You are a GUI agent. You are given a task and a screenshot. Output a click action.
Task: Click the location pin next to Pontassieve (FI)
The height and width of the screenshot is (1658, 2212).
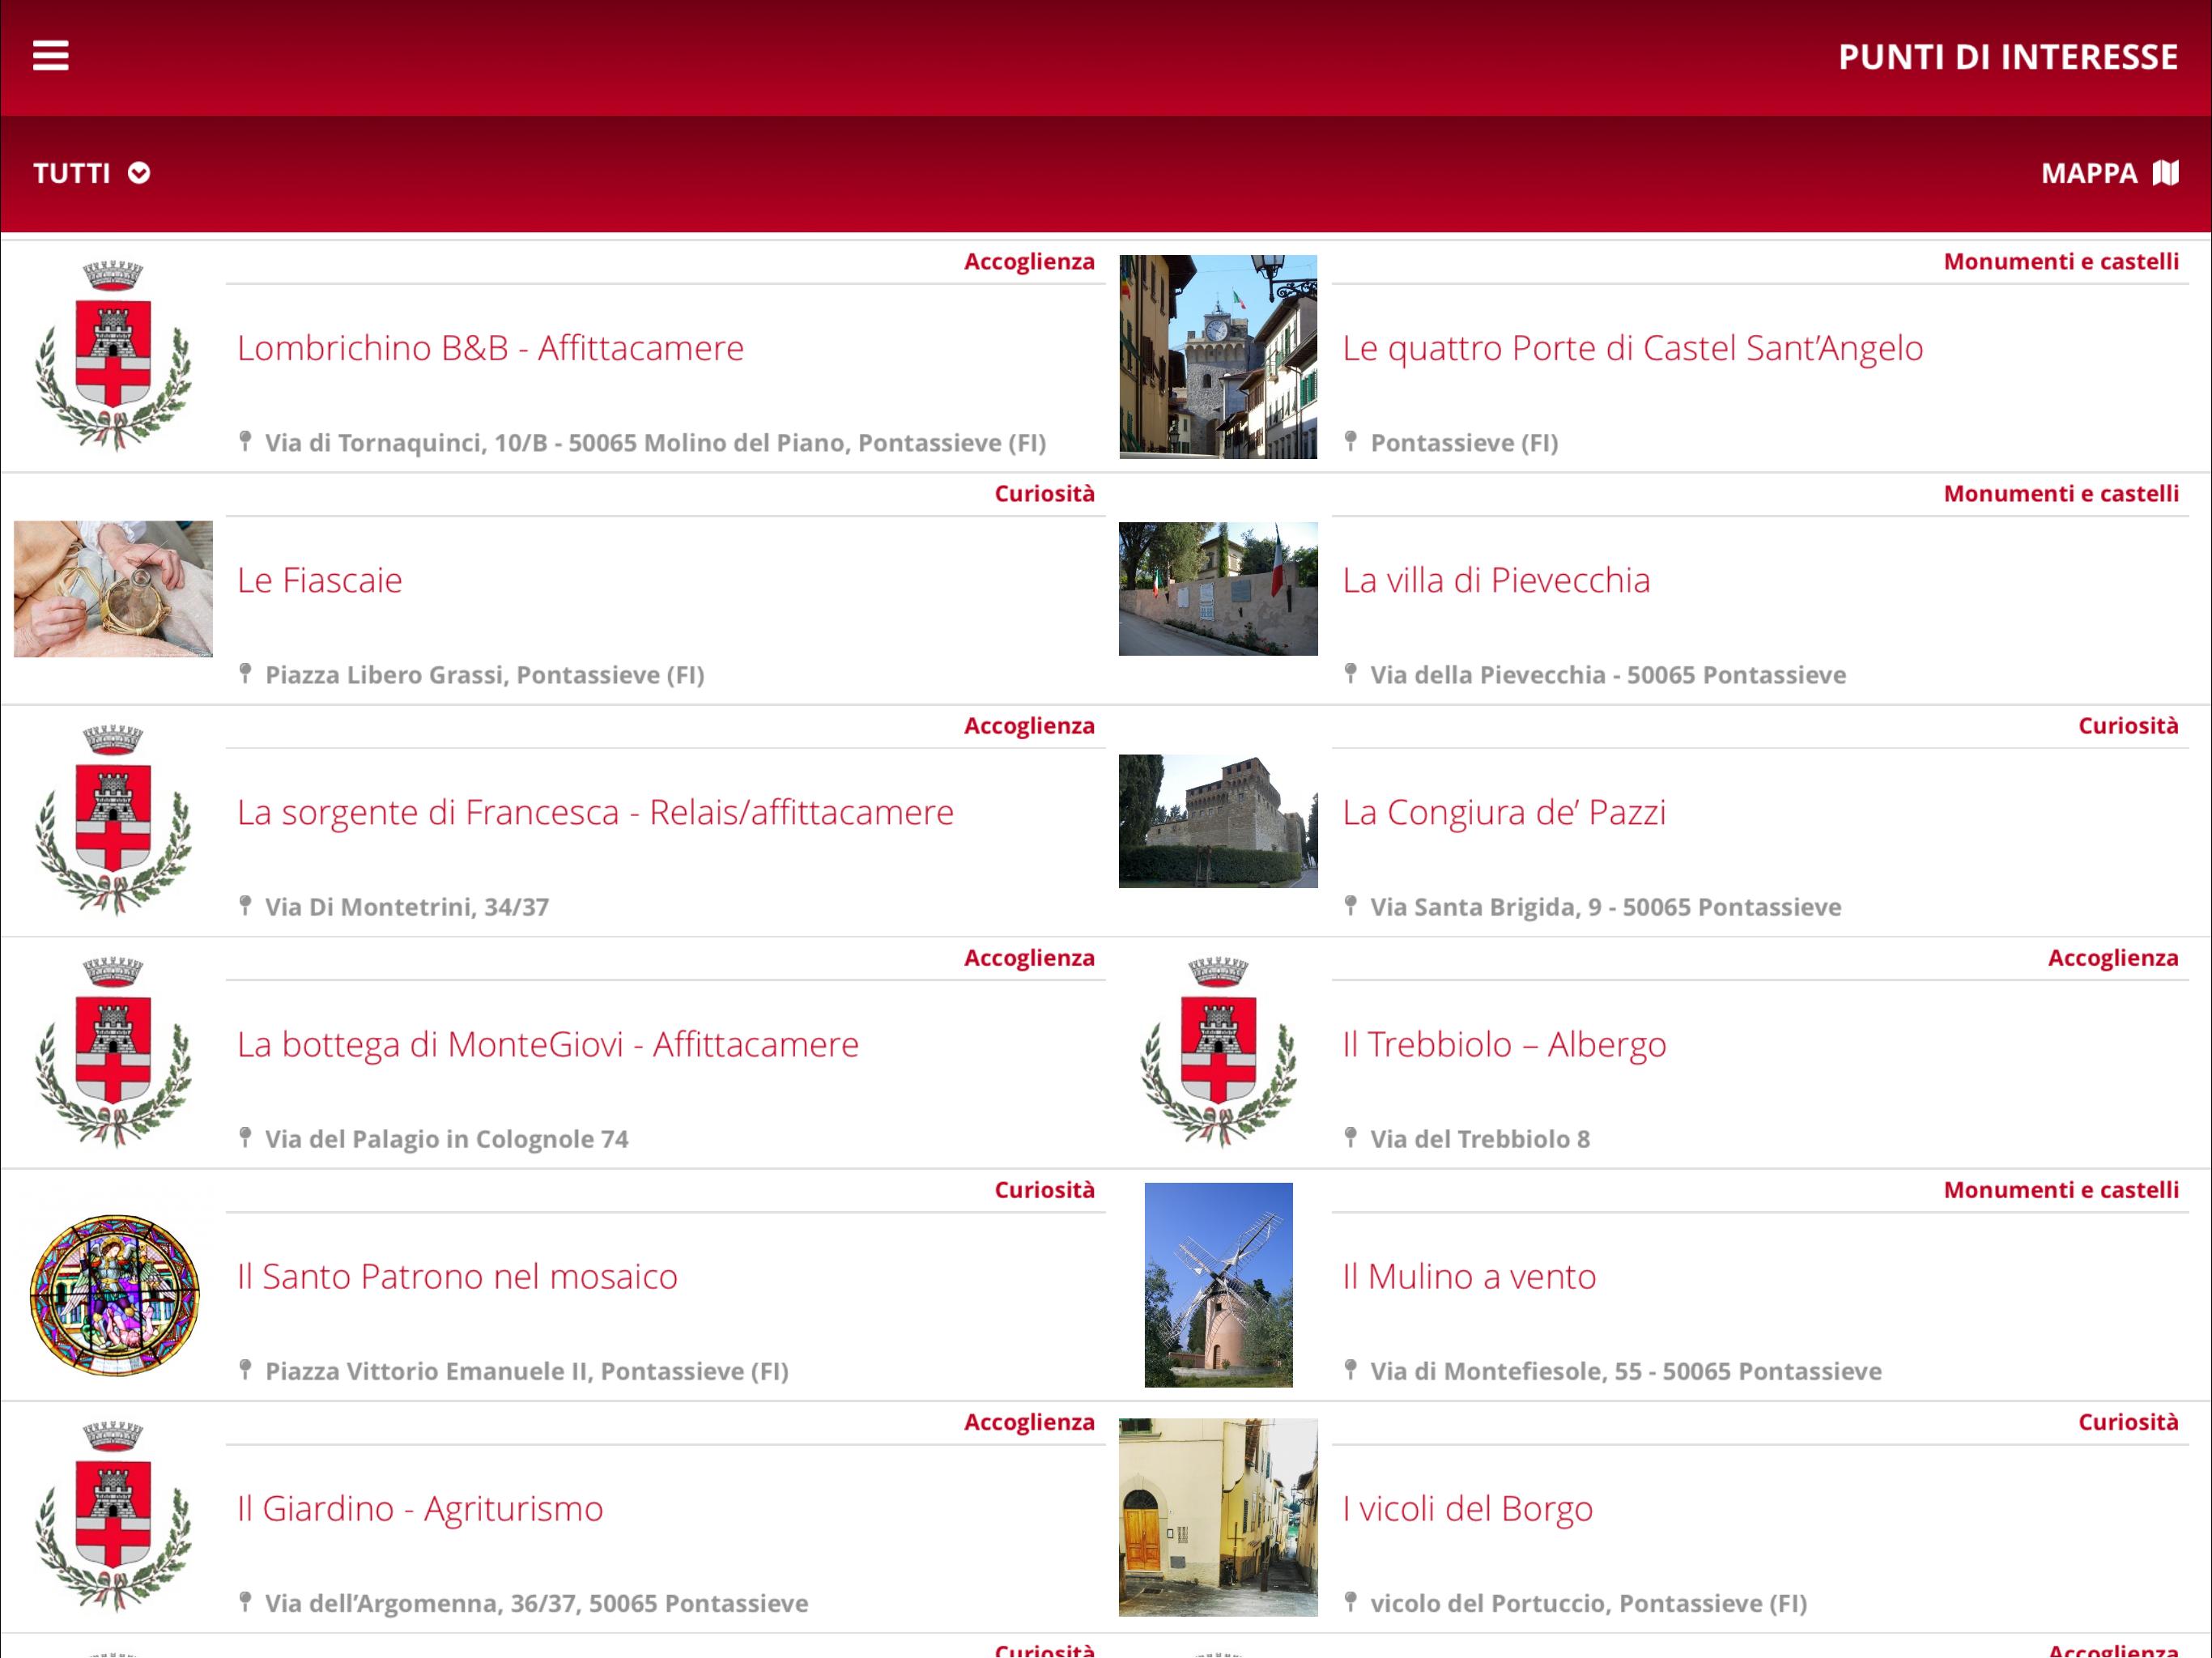click(1350, 441)
